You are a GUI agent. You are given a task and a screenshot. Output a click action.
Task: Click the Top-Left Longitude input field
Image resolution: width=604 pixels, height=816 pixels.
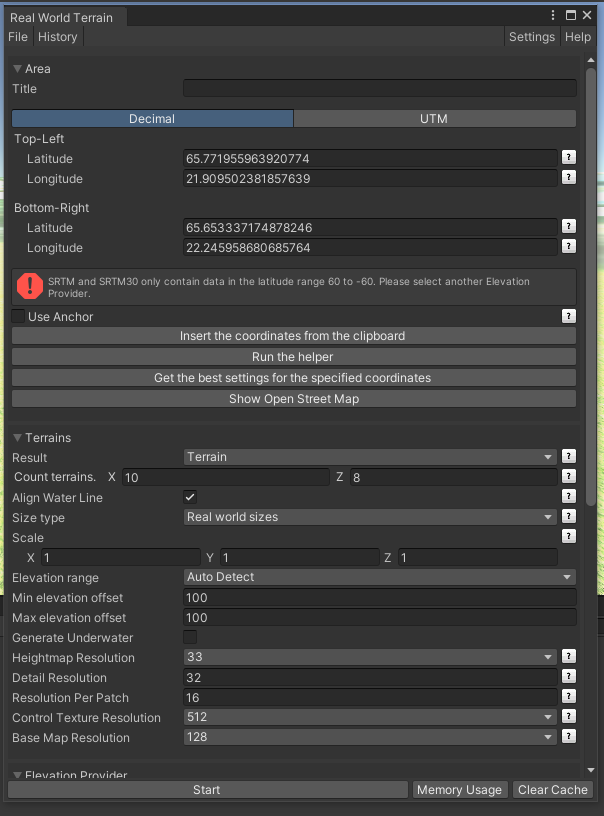coord(370,178)
